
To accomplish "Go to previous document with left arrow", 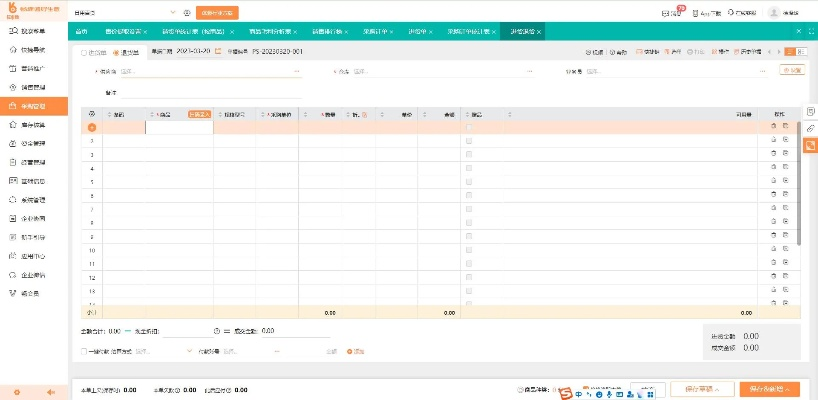I will 769,52.
